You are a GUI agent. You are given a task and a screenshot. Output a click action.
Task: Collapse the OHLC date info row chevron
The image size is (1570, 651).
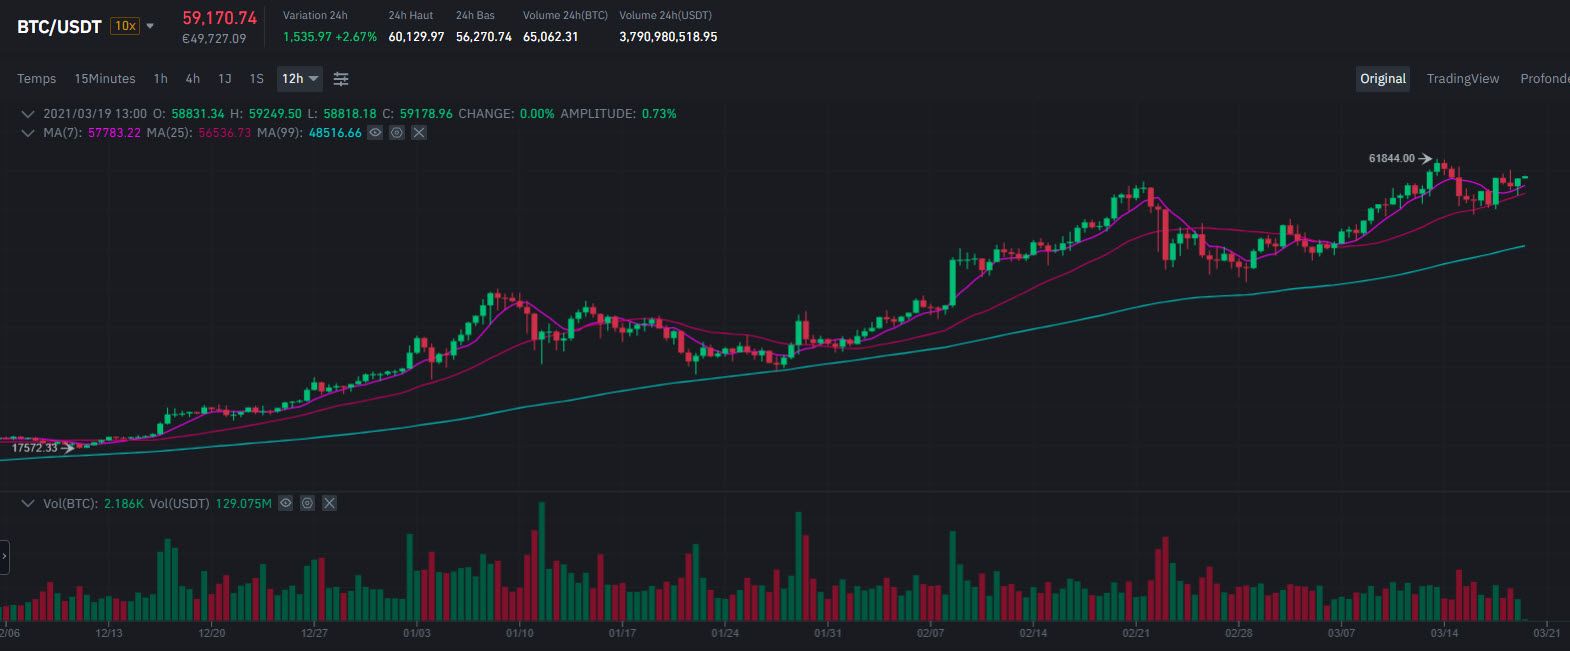coord(28,114)
